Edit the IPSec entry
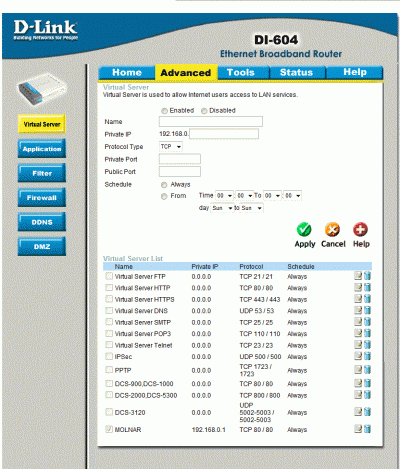 tap(358, 356)
